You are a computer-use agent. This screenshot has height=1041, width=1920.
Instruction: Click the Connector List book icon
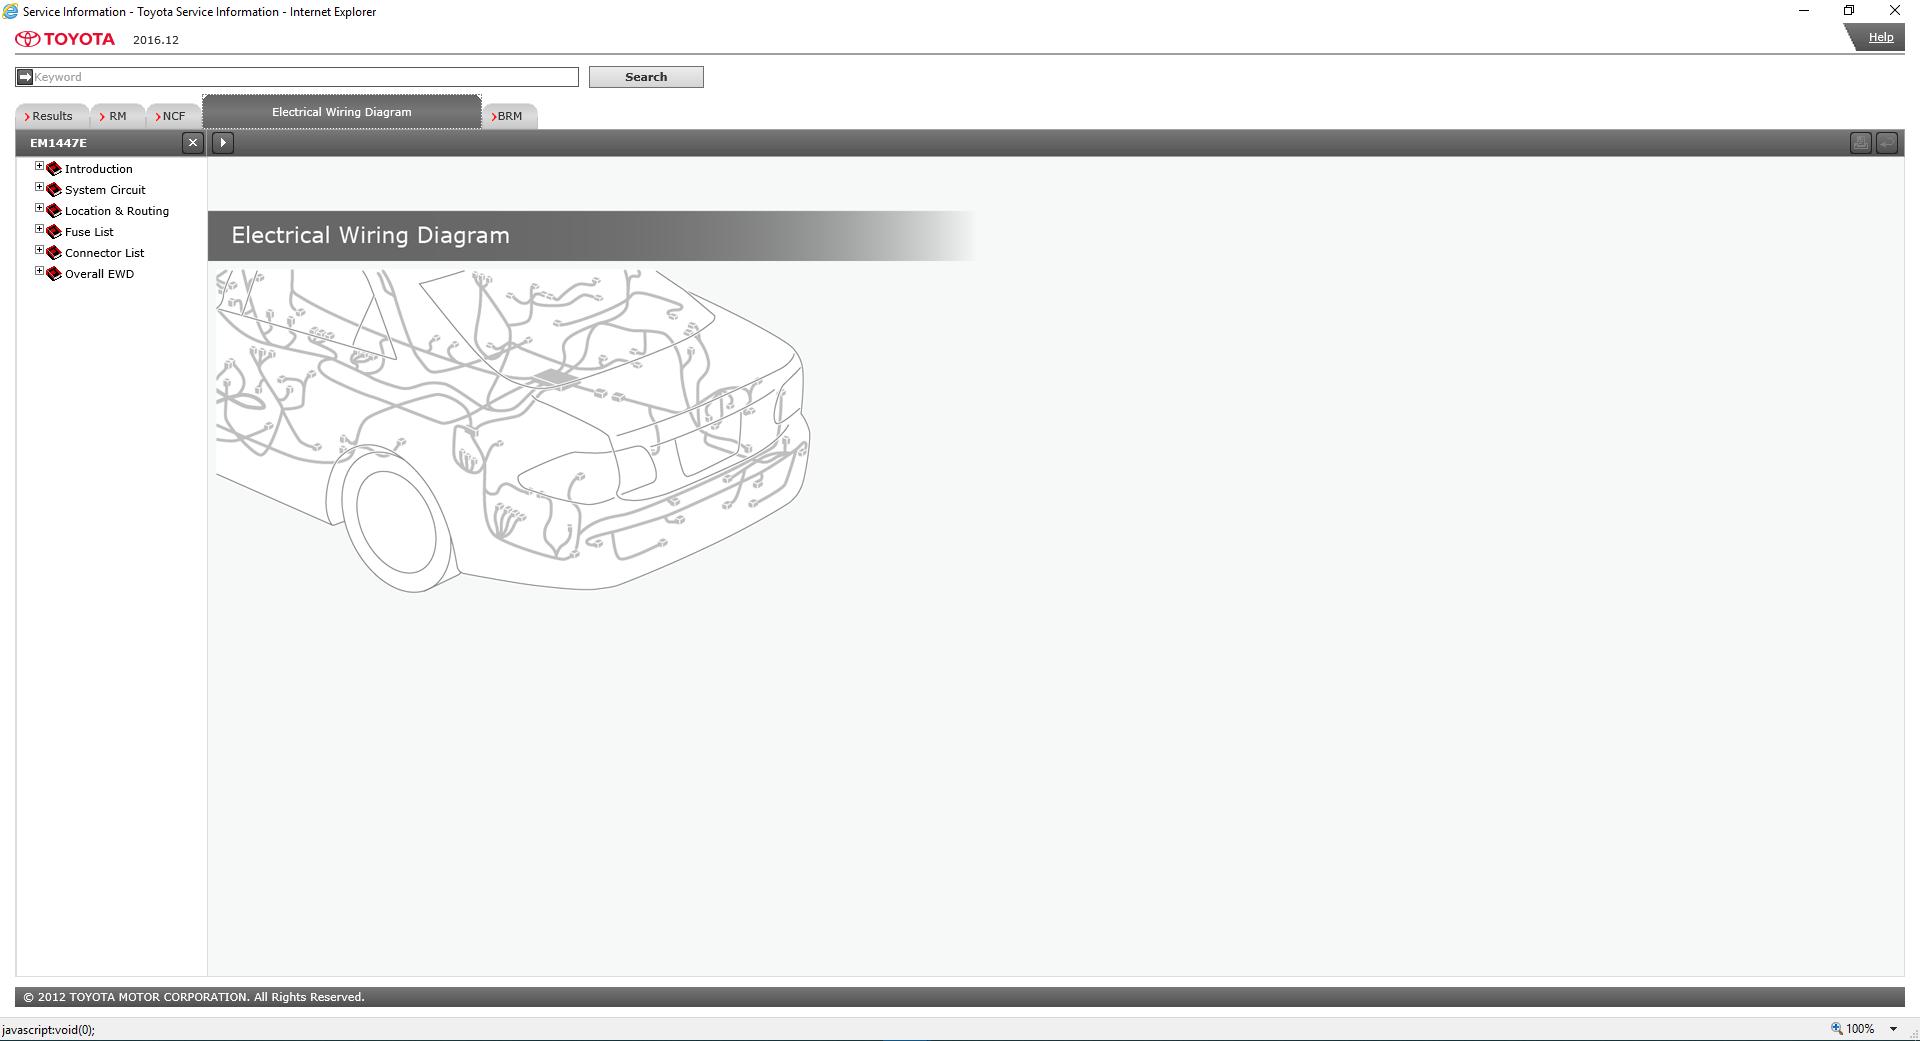coord(54,253)
